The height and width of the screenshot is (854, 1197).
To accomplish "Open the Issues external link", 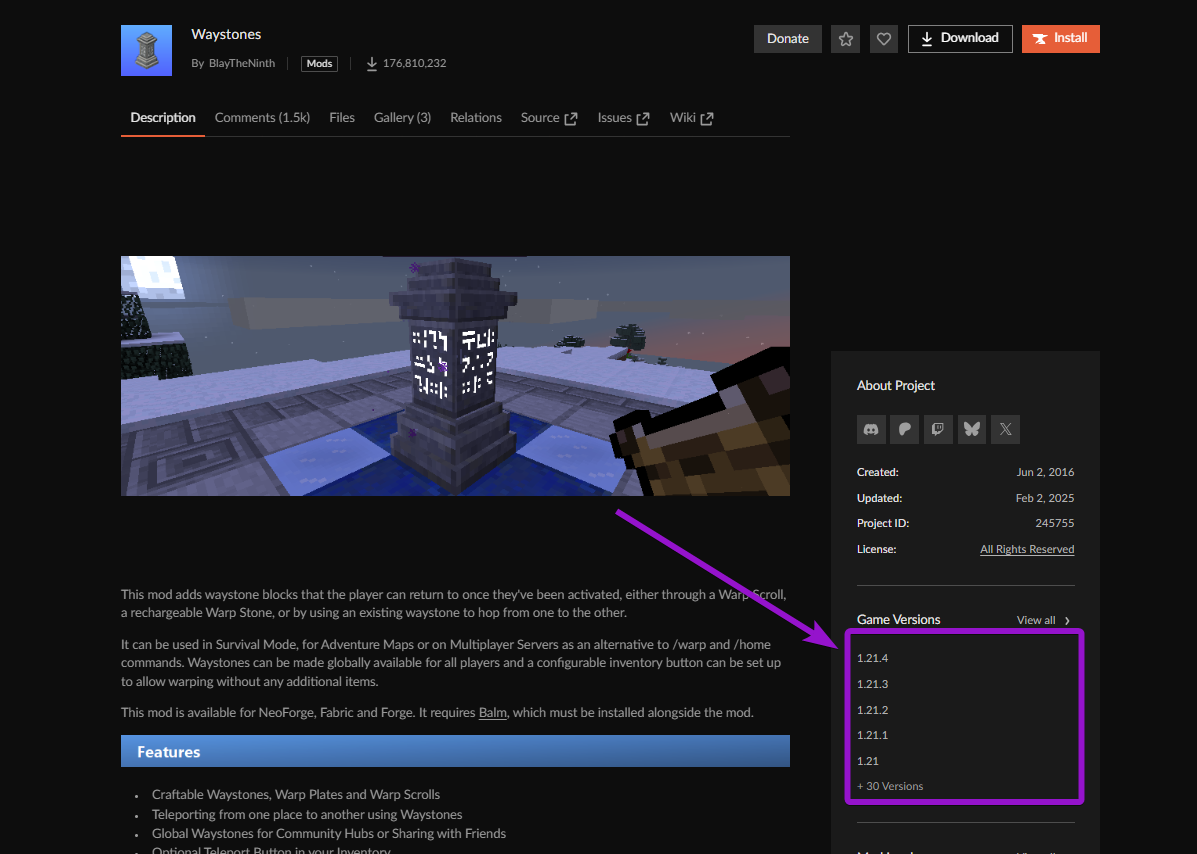I will (x=623, y=118).
